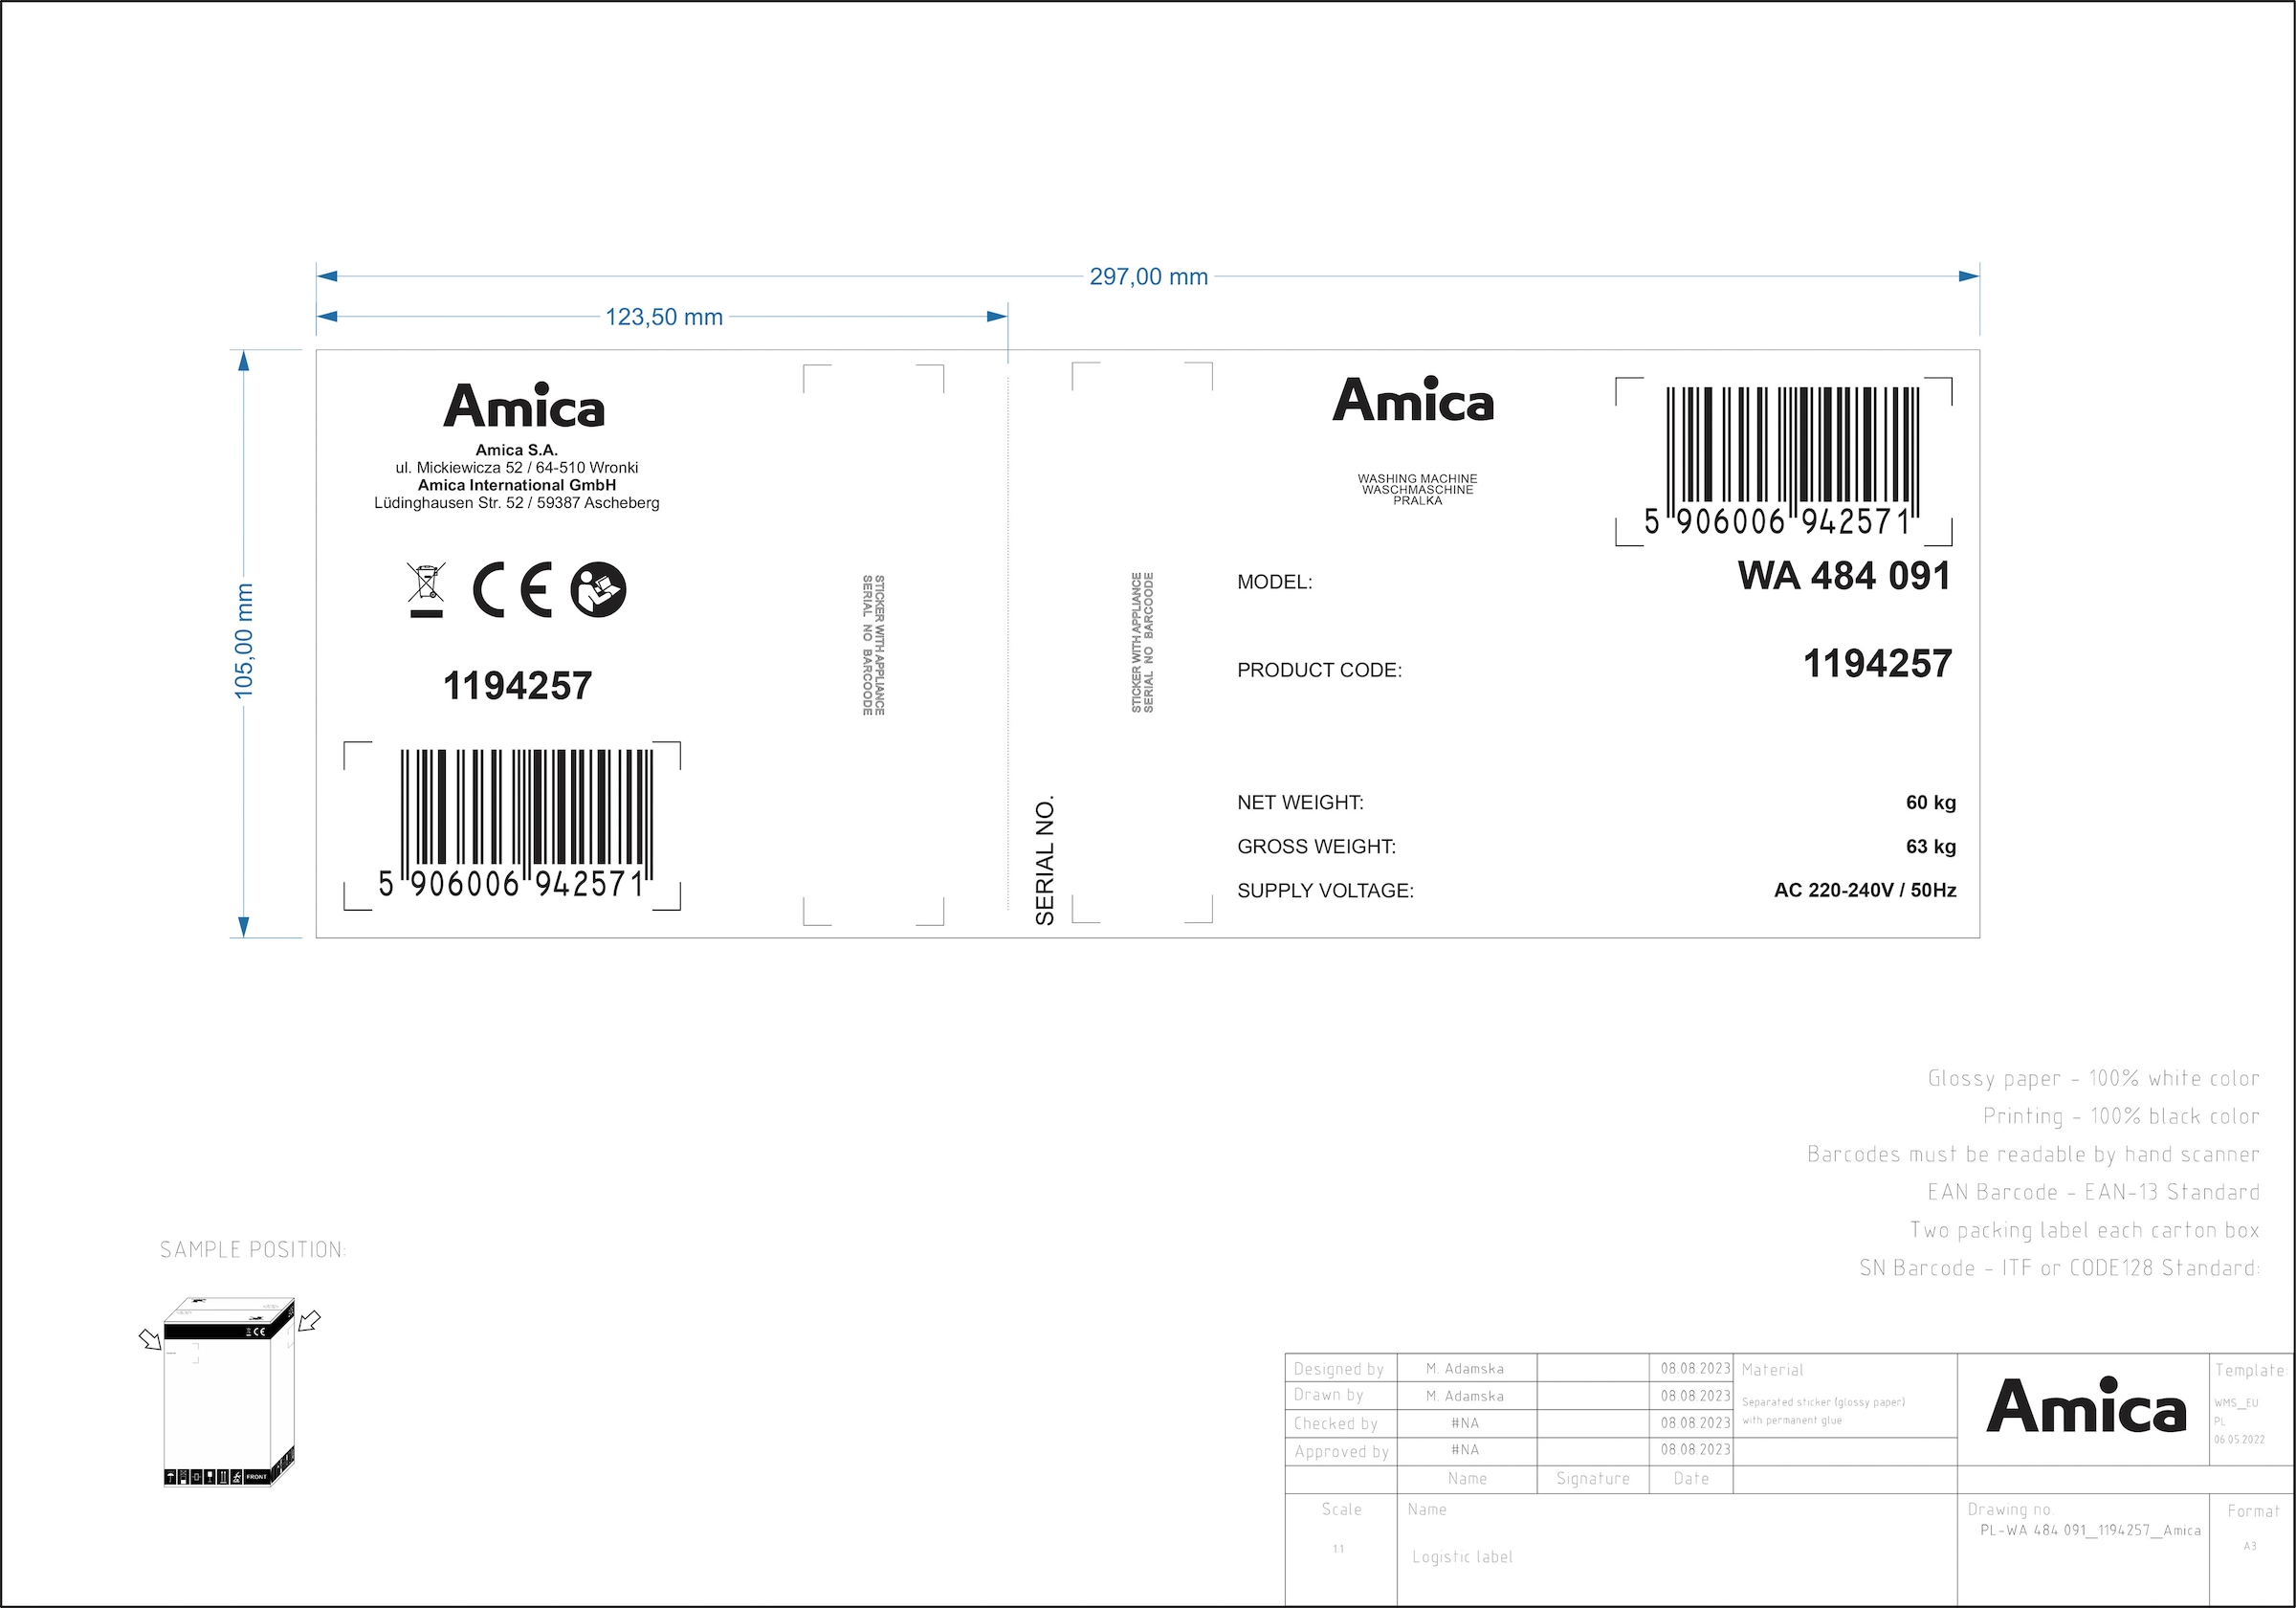2296x1608 pixels.
Task: Select the '60 kg' net weight value
Action: point(1930,802)
